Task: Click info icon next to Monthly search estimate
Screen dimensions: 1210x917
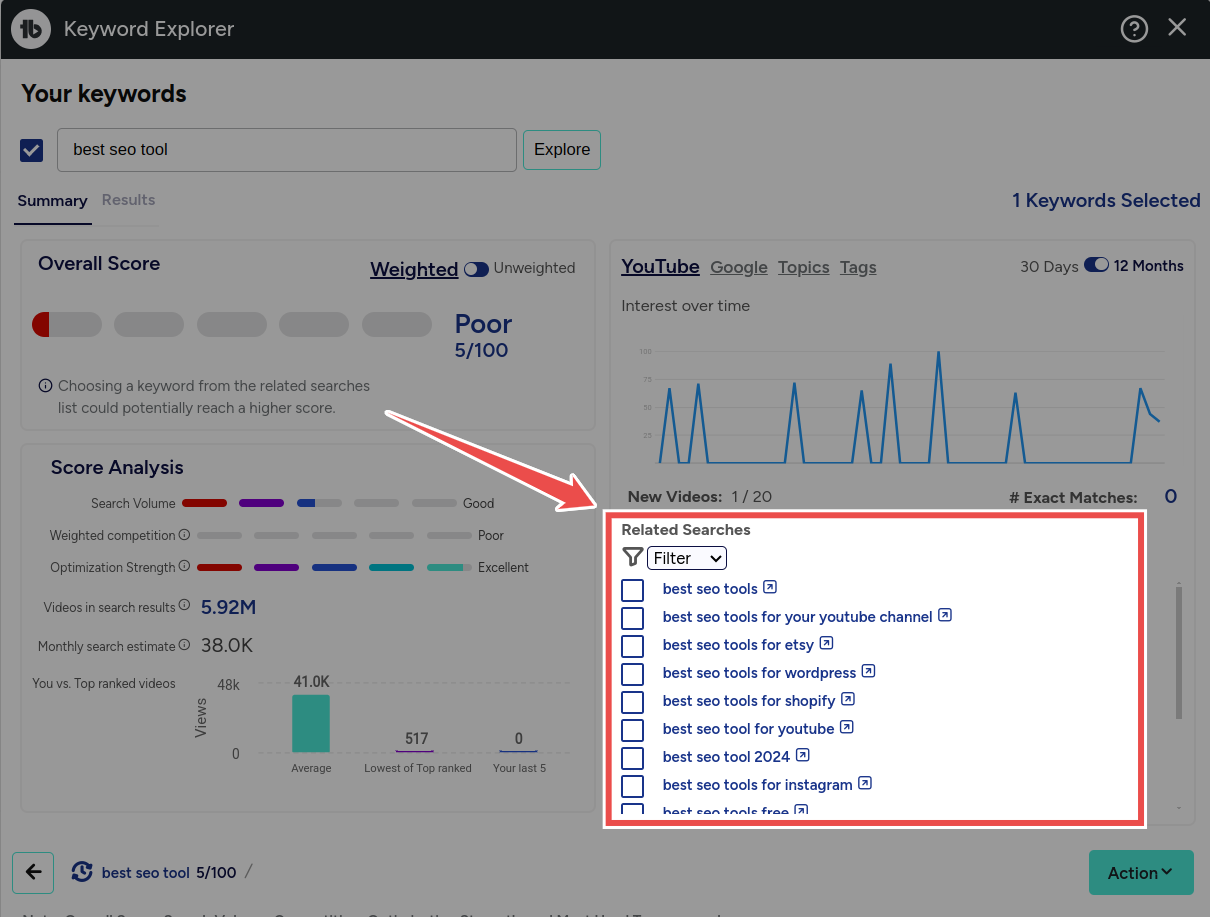Action: tap(184, 646)
